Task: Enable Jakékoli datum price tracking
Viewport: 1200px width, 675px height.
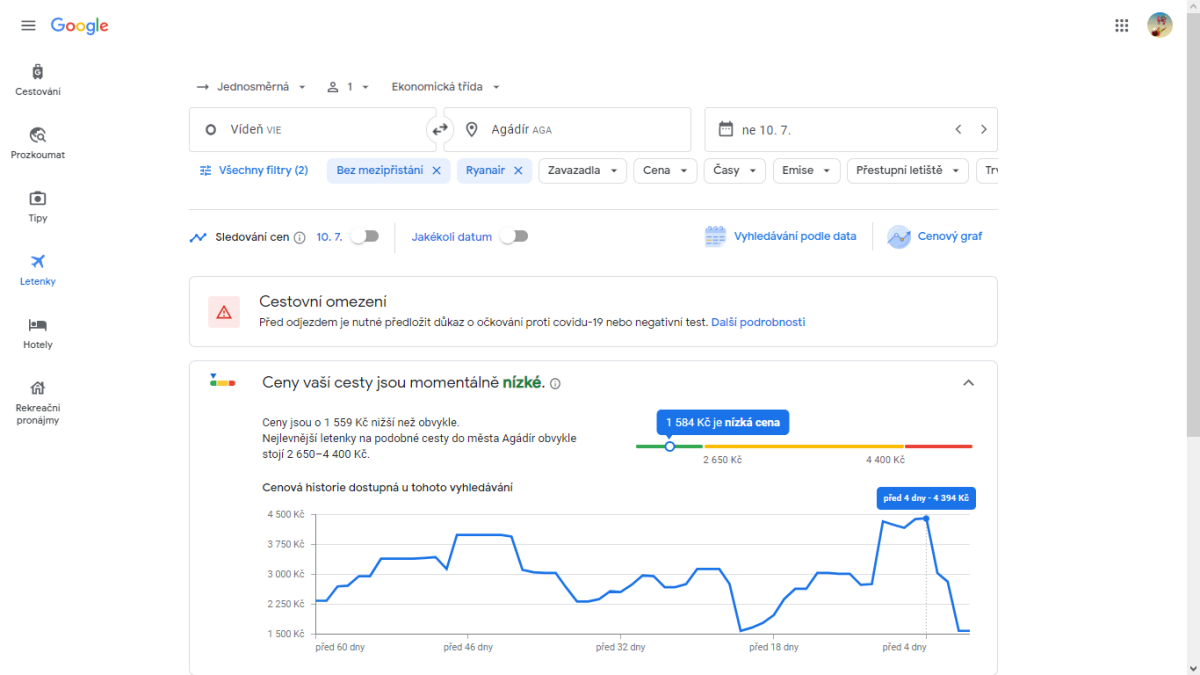Action: [513, 237]
